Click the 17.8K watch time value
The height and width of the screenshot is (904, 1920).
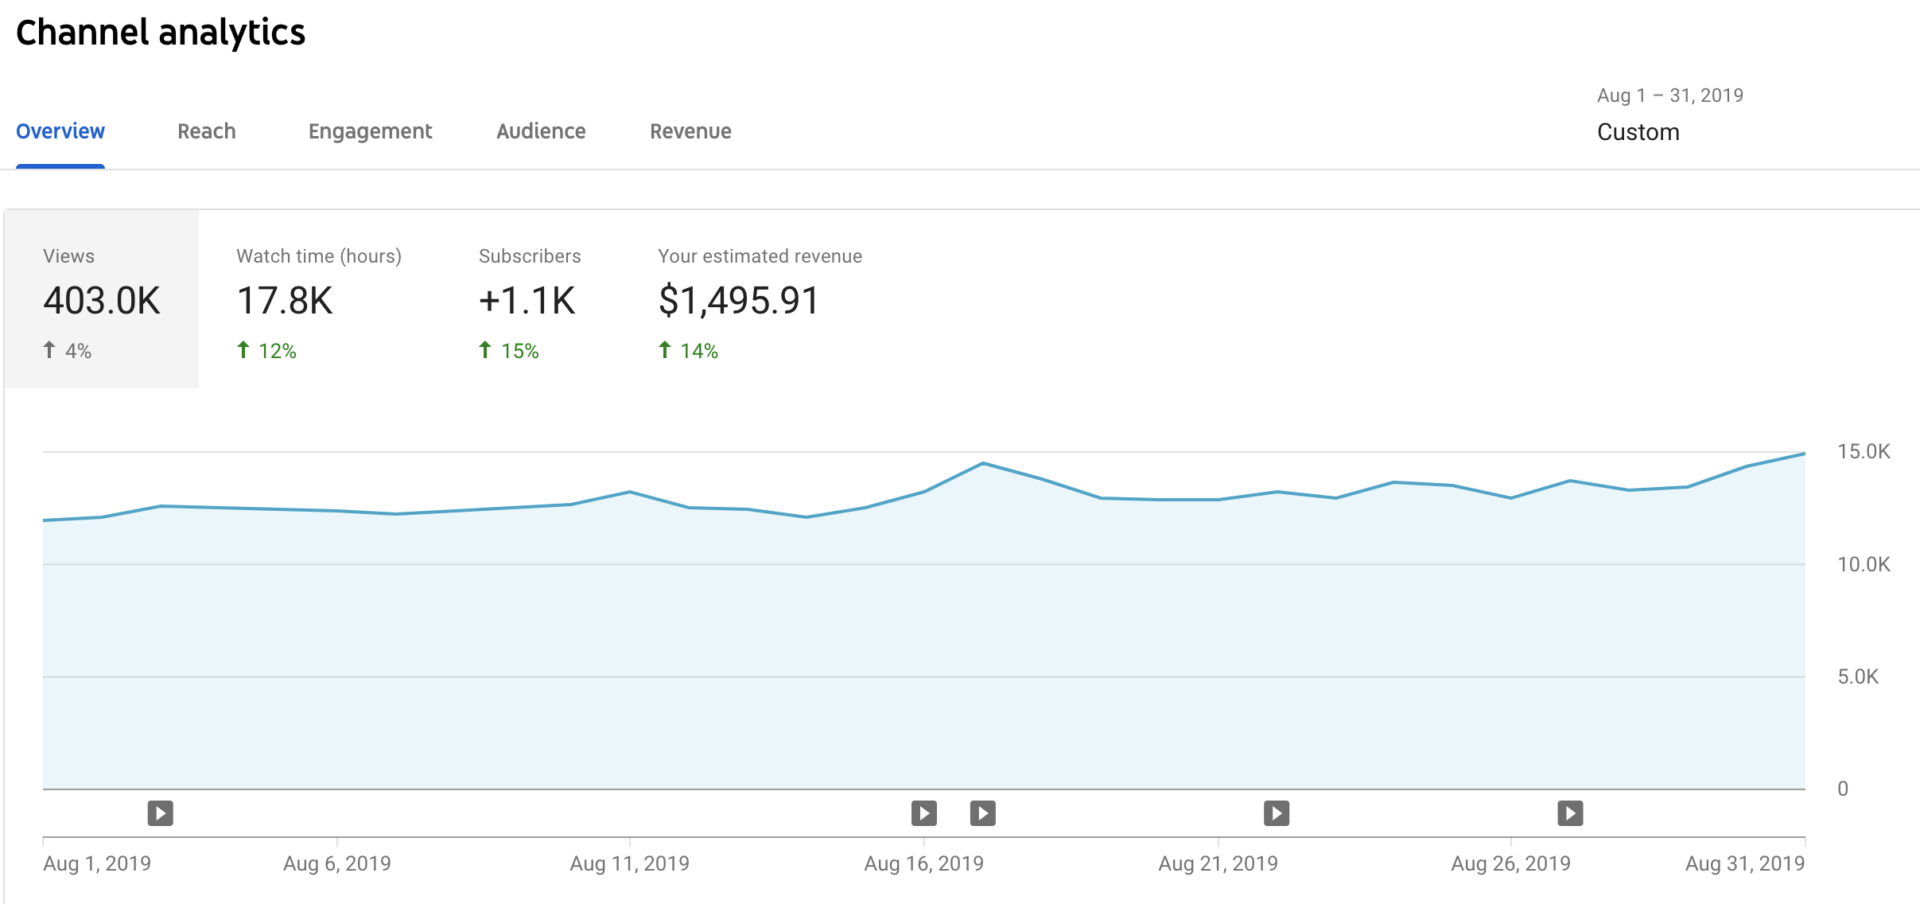(x=285, y=300)
